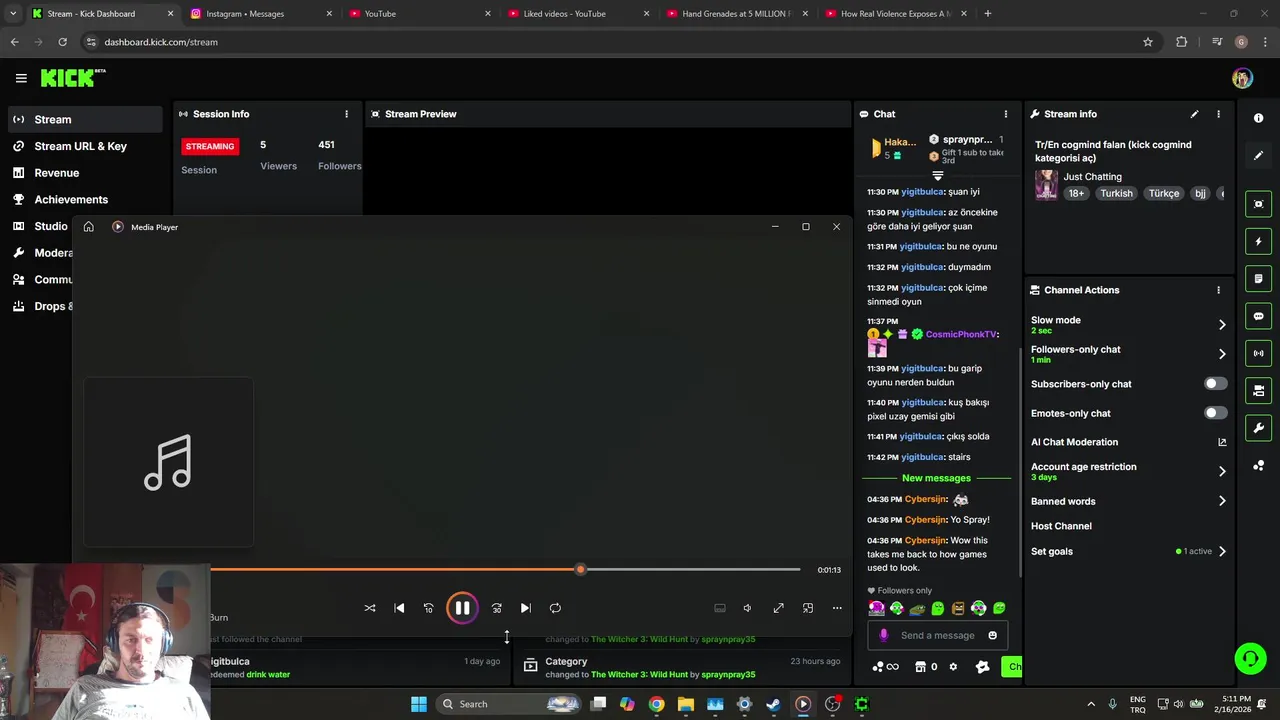Image resolution: width=1280 pixels, height=720 pixels.
Task: Pause playback in Media Player
Action: pos(462,608)
